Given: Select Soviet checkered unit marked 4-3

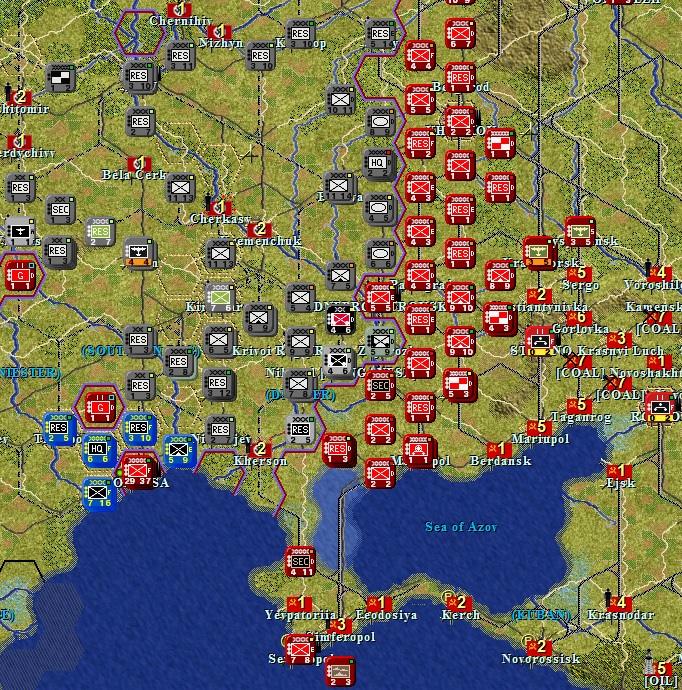Looking at the screenshot, I should 499,320.
